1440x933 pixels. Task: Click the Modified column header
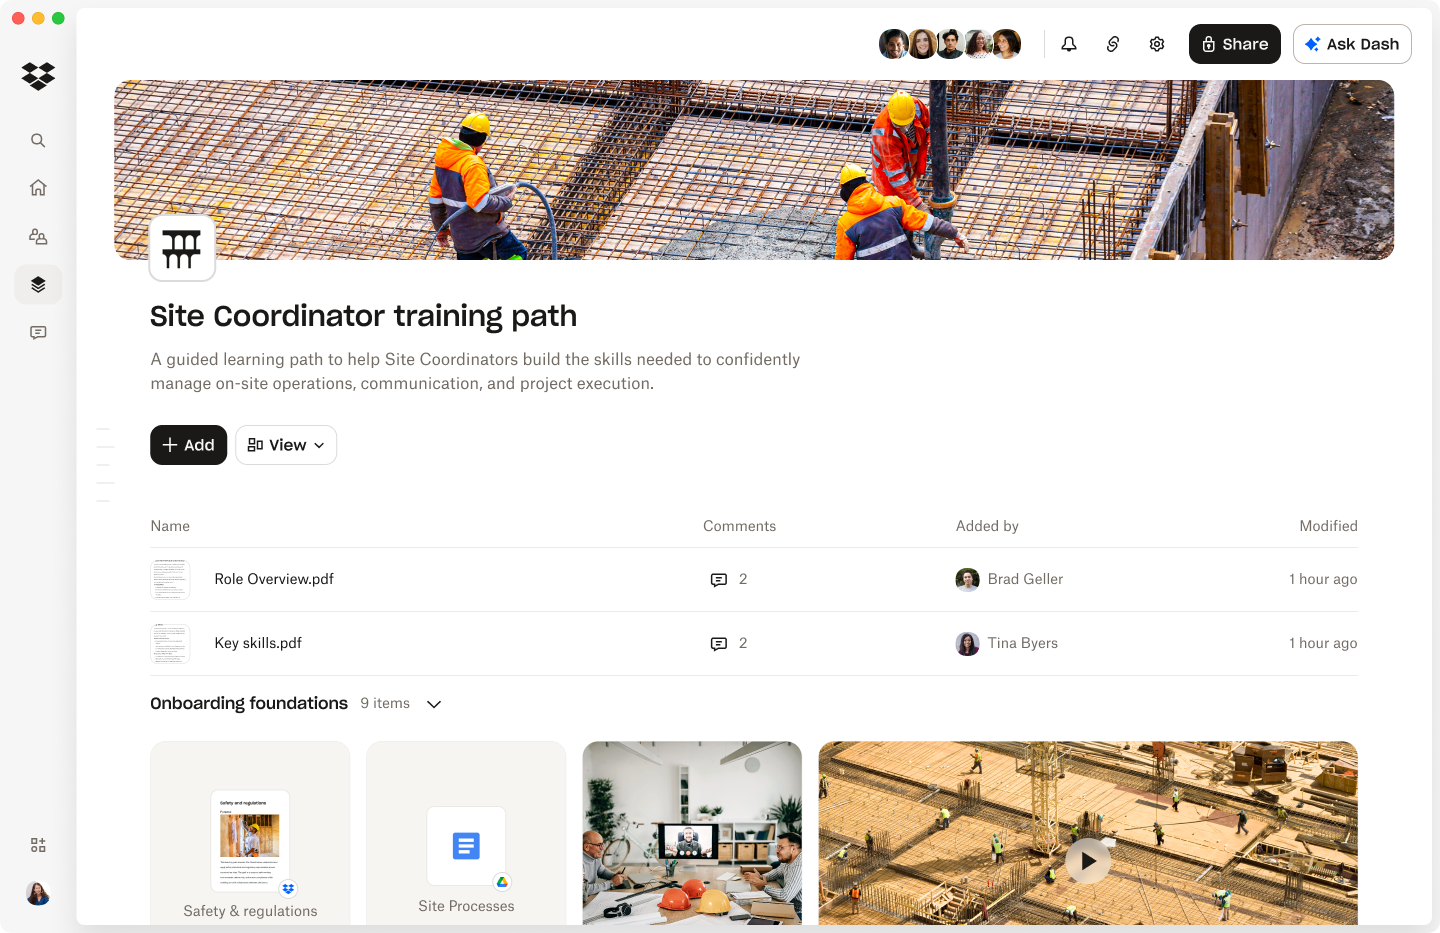(x=1328, y=526)
